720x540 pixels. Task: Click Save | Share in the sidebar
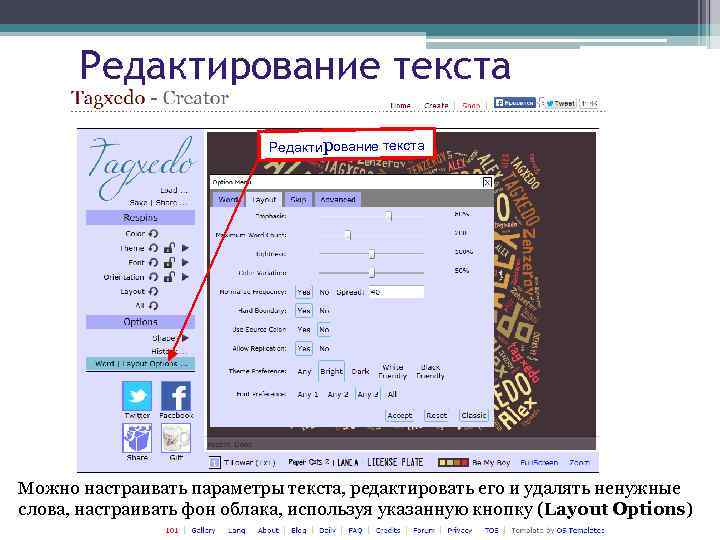click(x=158, y=202)
